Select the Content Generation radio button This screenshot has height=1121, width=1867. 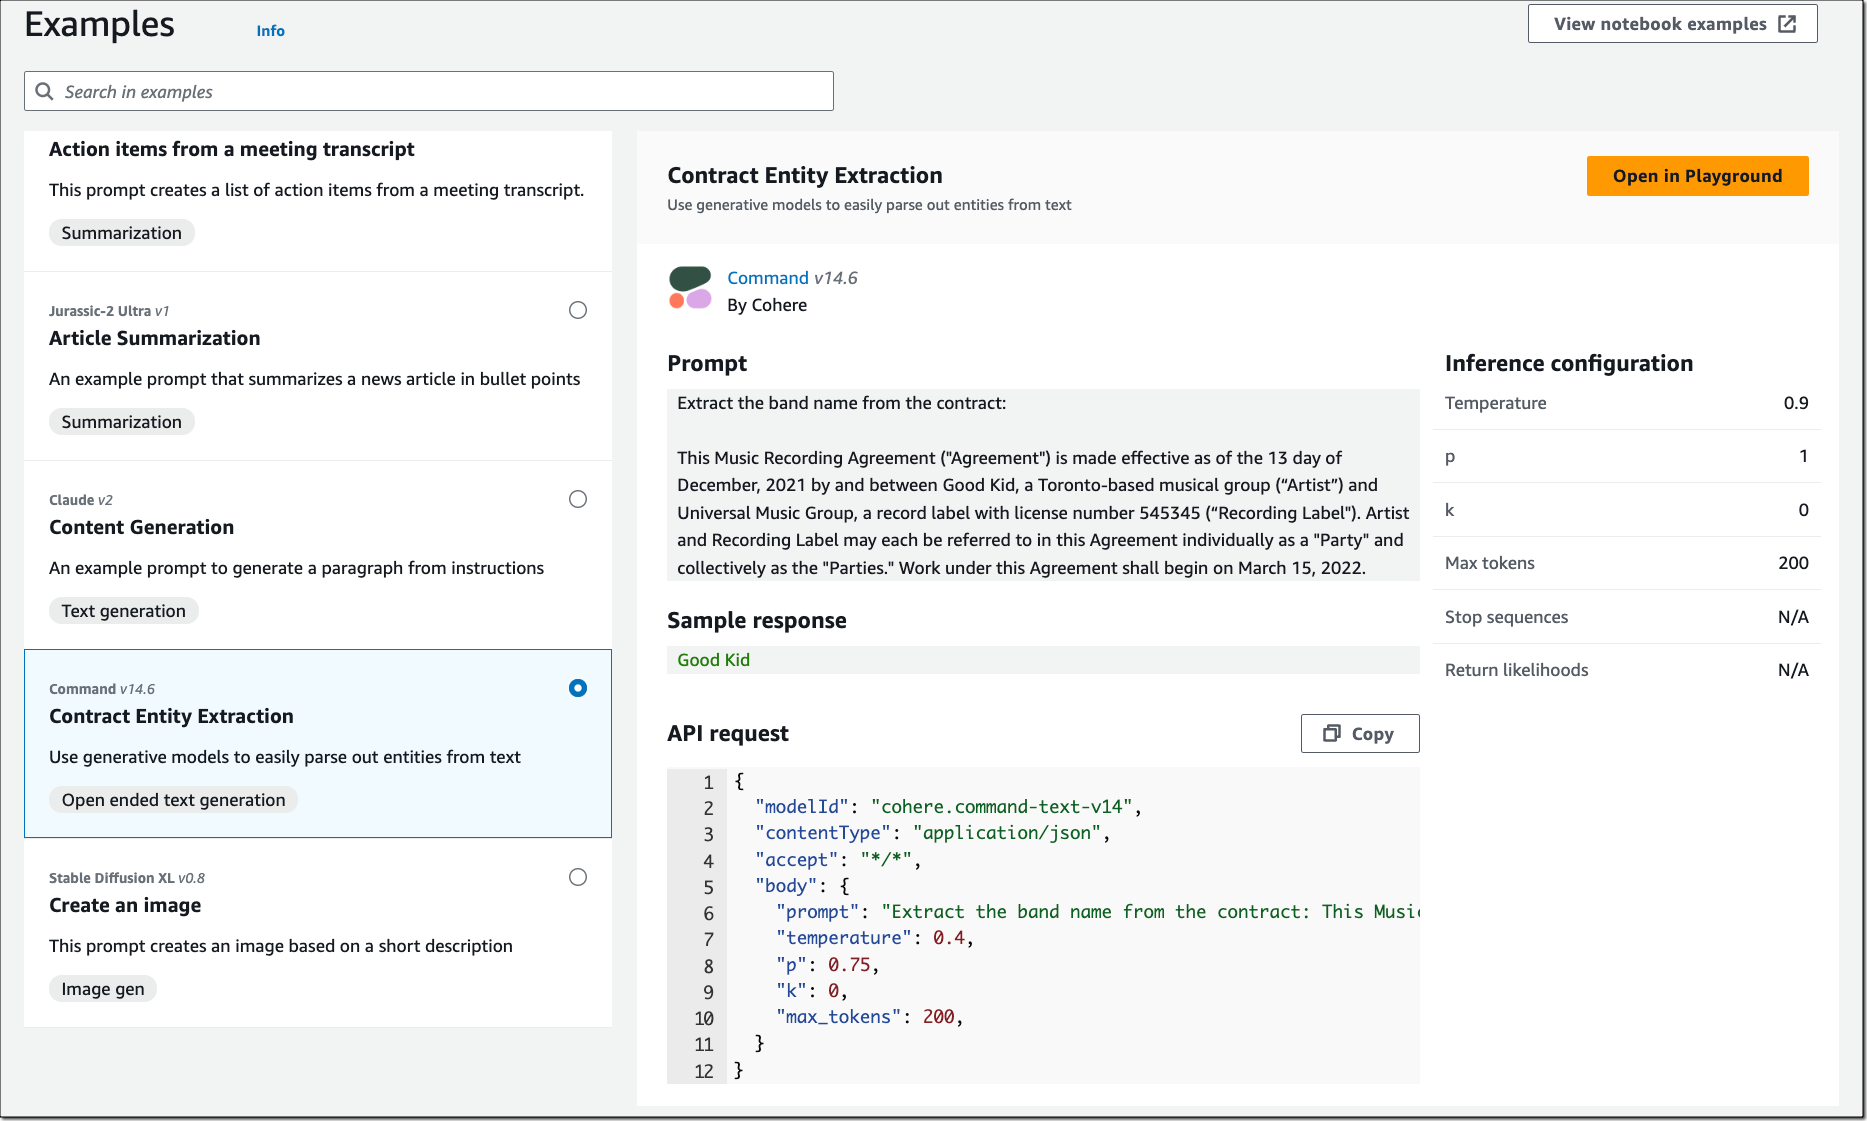point(578,499)
